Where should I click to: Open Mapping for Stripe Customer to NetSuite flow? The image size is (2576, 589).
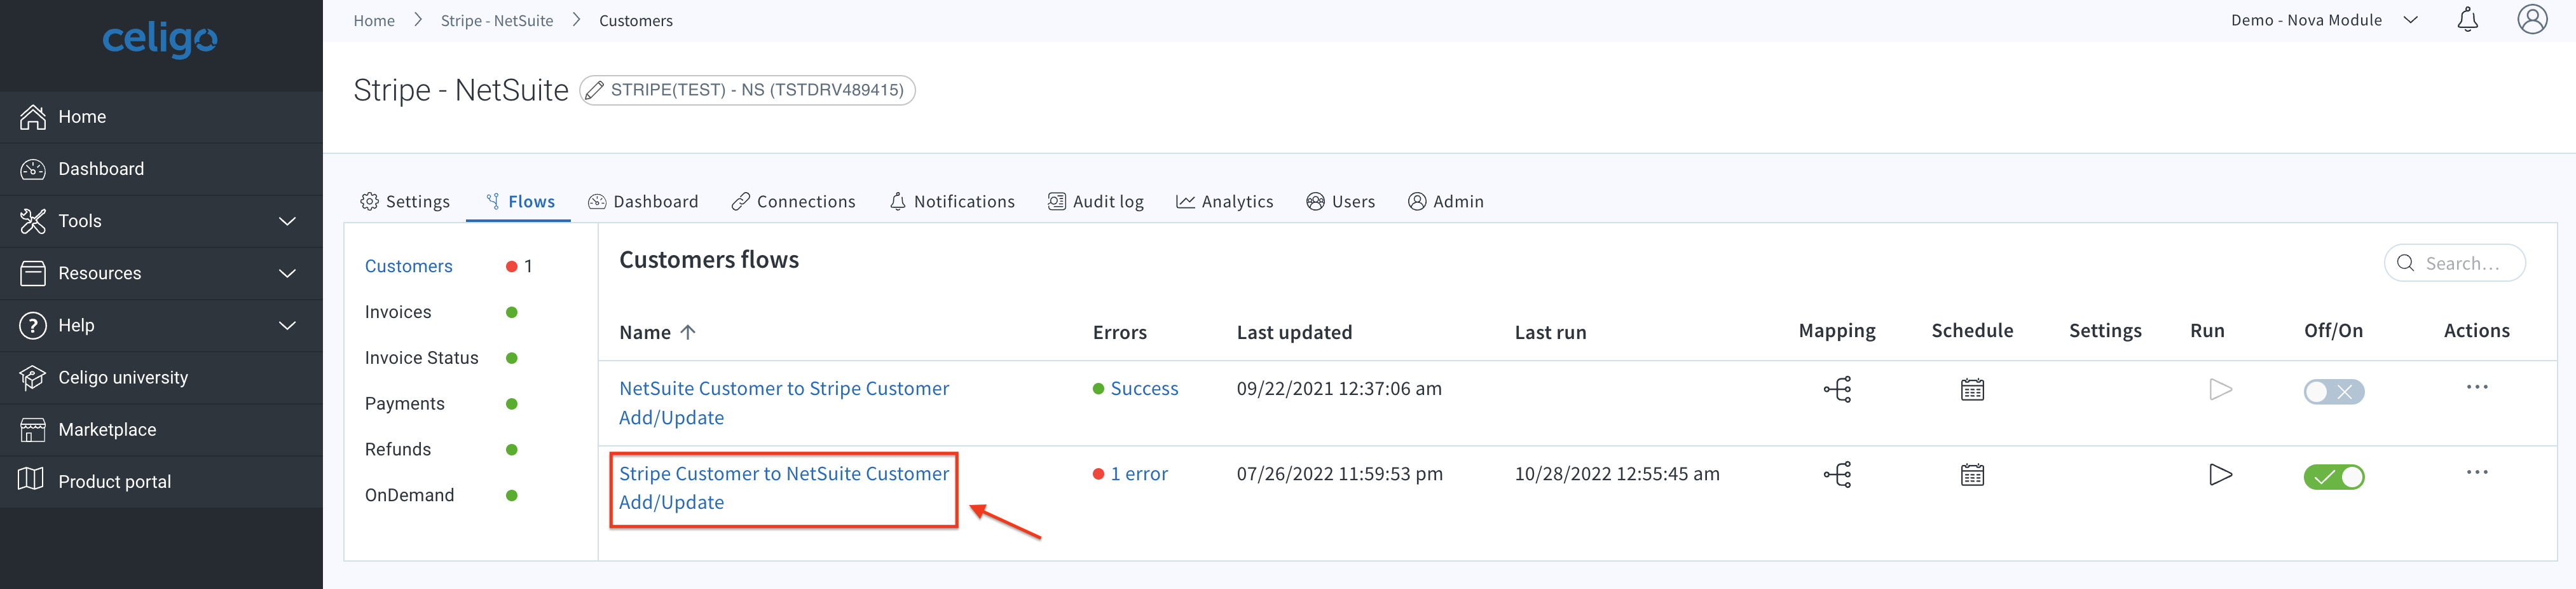click(x=1837, y=474)
